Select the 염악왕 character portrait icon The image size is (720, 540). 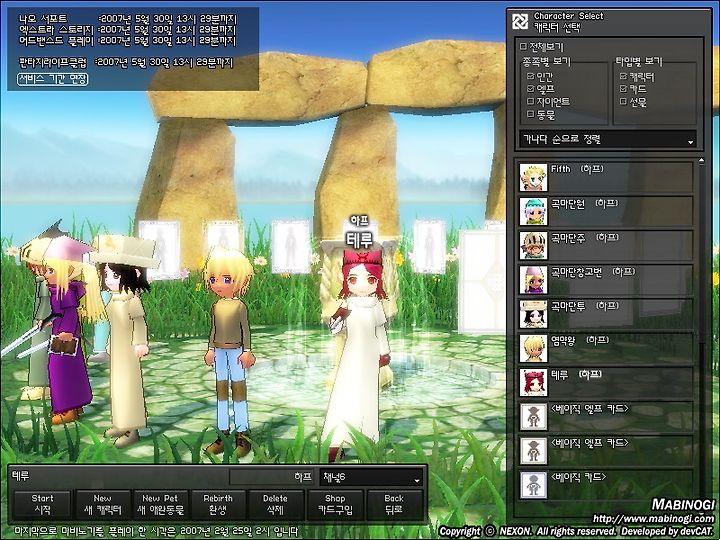tap(533, 348)
